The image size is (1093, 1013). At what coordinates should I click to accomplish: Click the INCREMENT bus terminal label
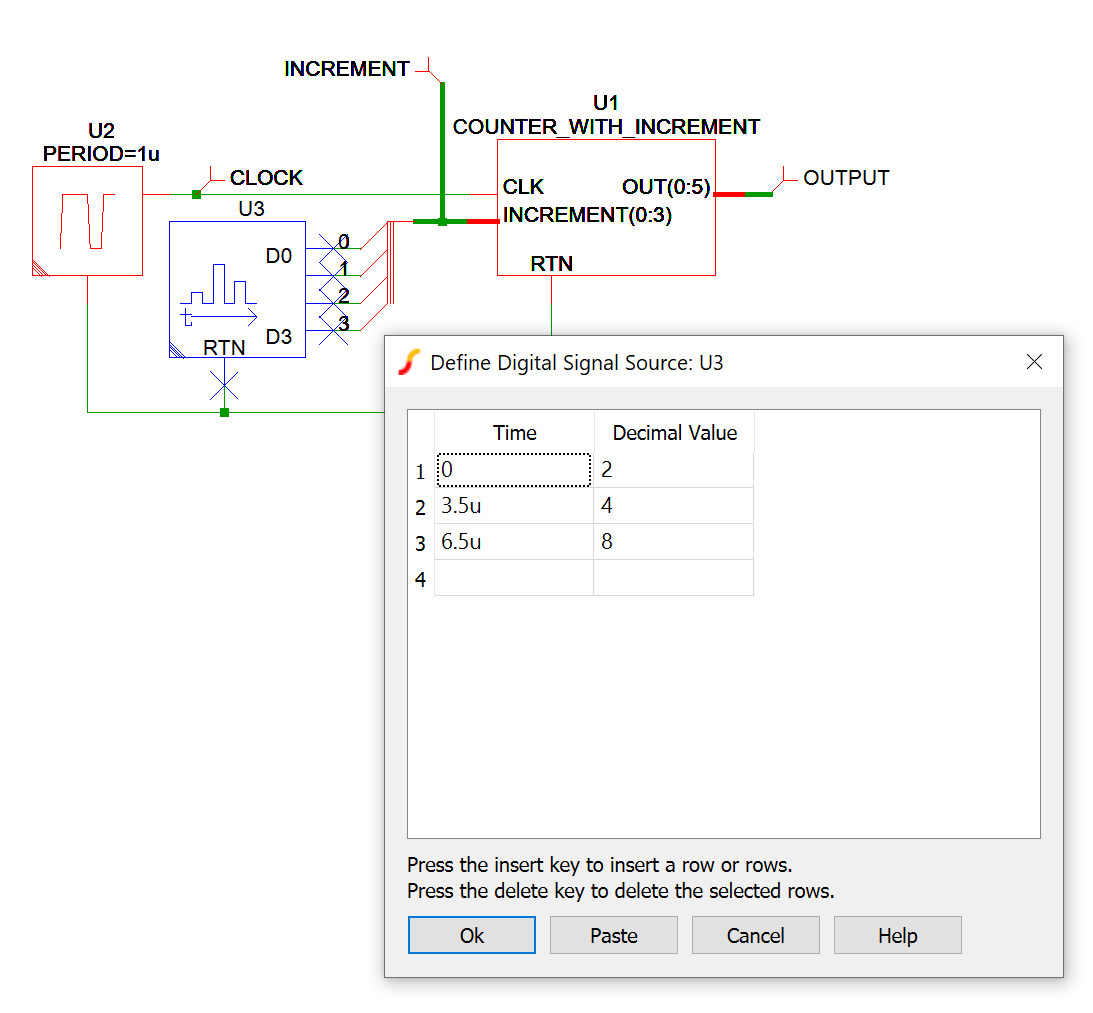coord(347,69)
